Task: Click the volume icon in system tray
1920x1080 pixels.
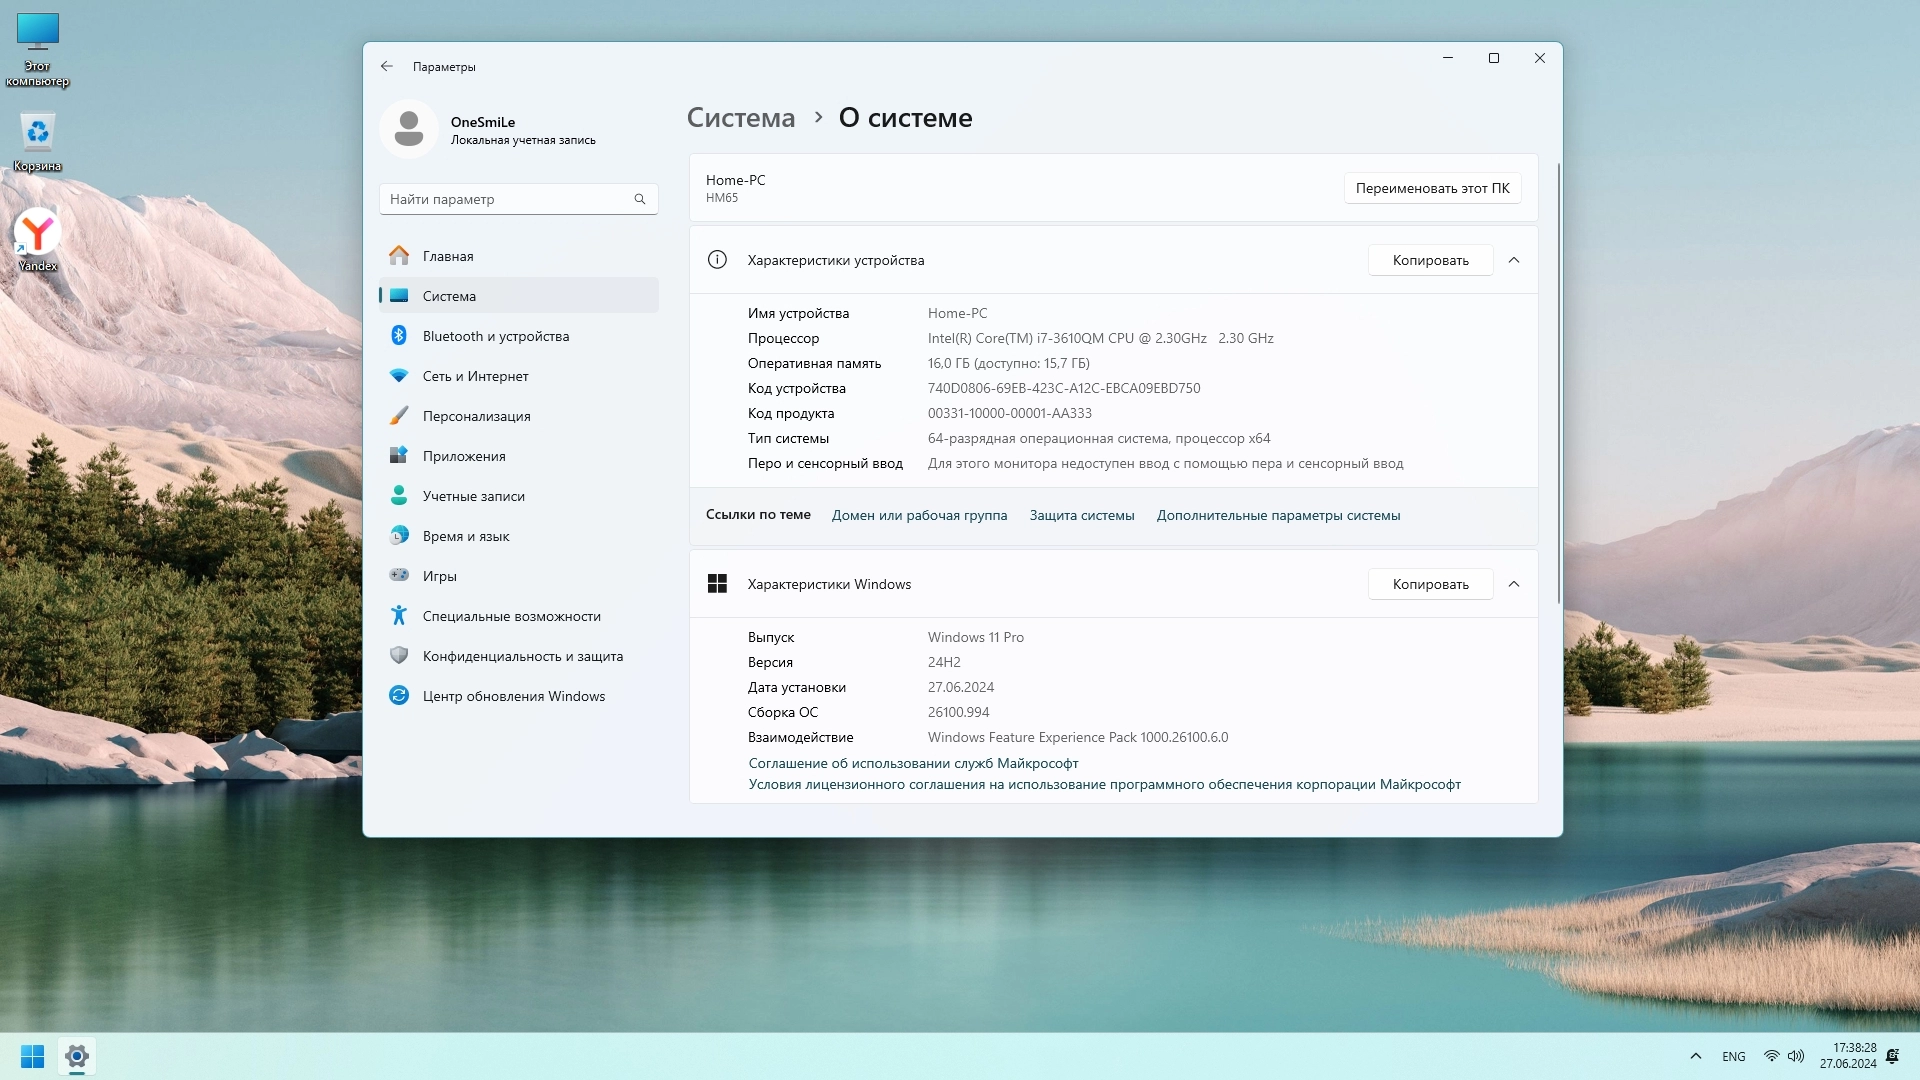Action: (1796, 1056)
